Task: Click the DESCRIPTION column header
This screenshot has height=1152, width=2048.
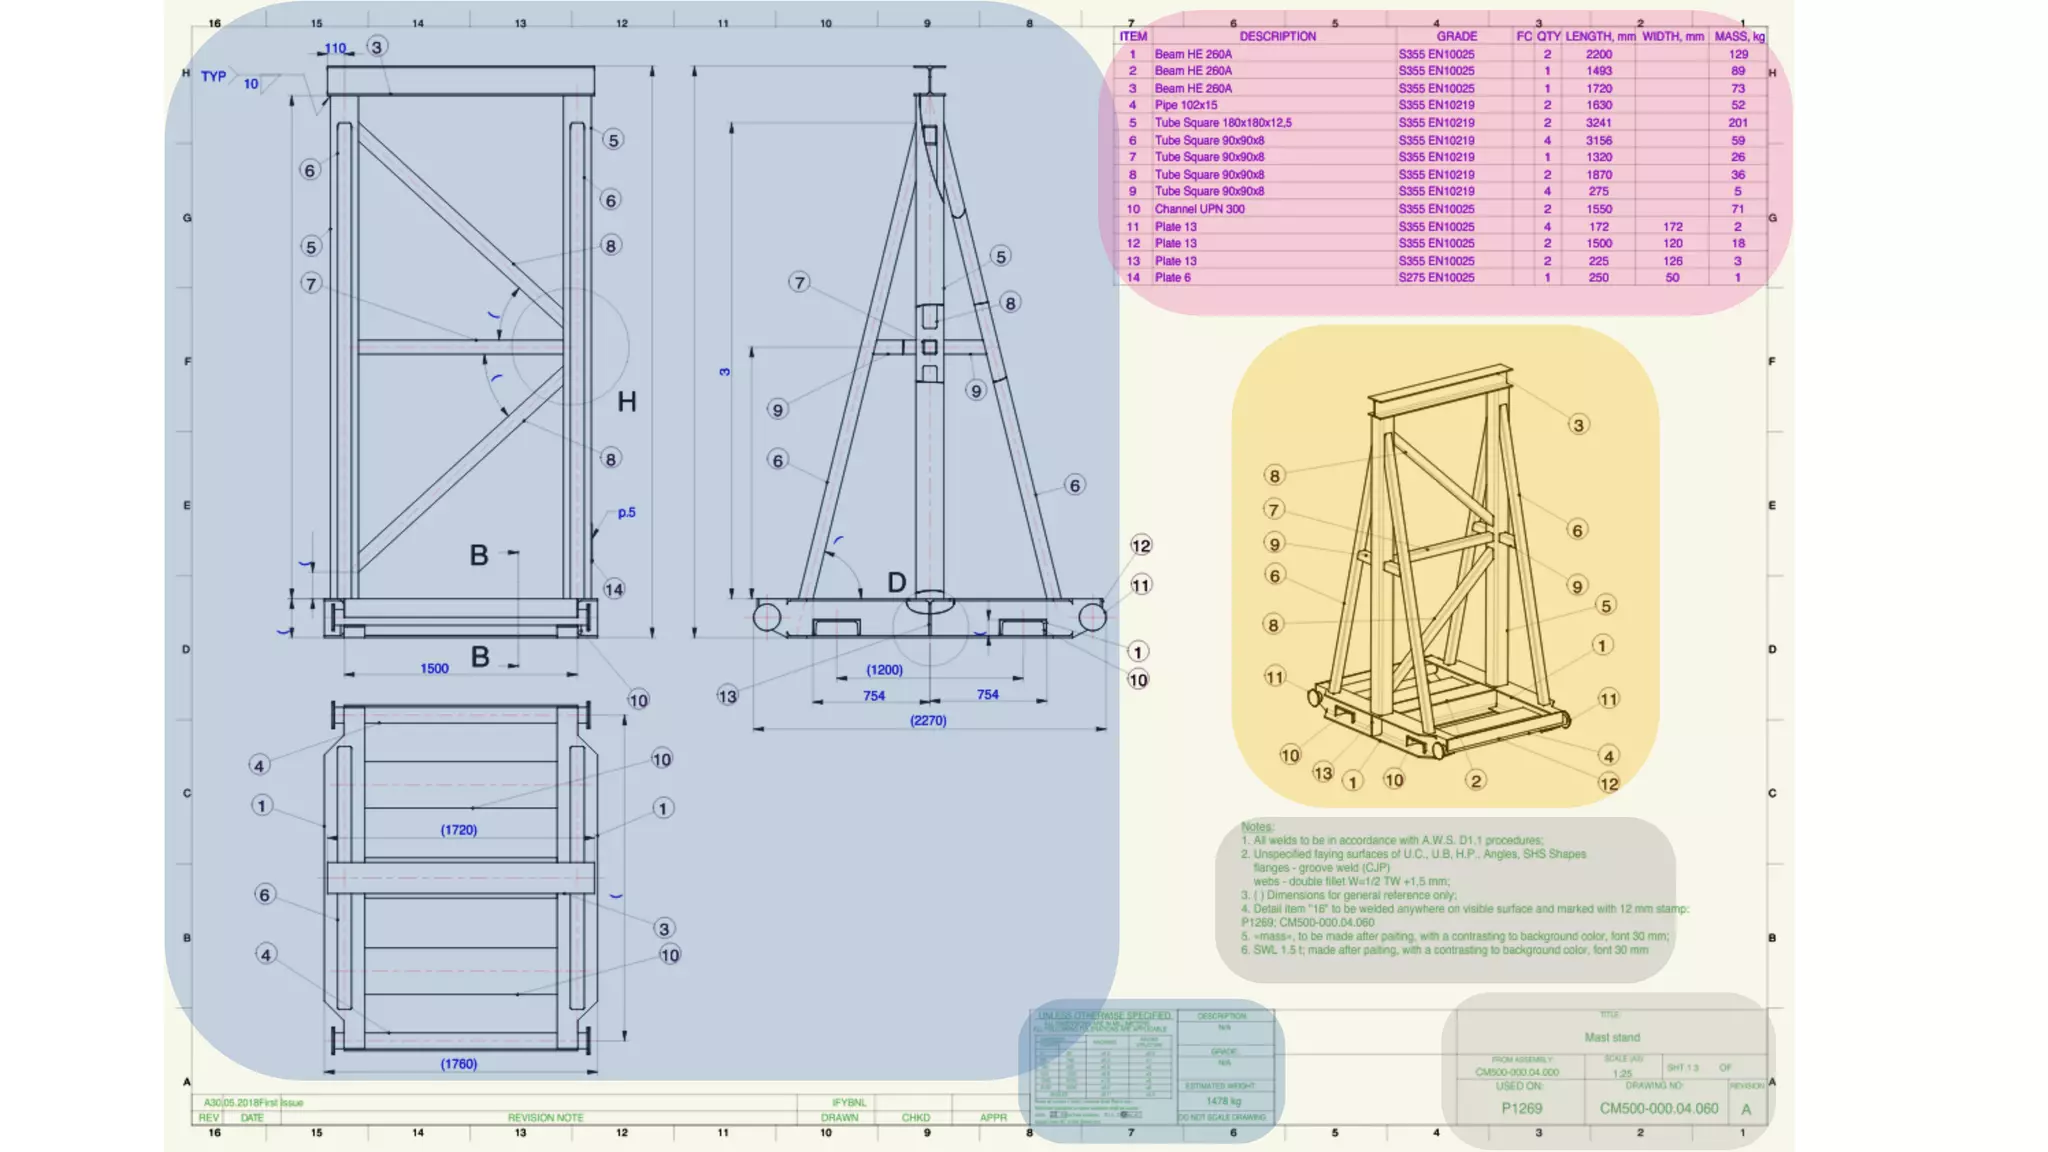Action: coord(1277,36)
